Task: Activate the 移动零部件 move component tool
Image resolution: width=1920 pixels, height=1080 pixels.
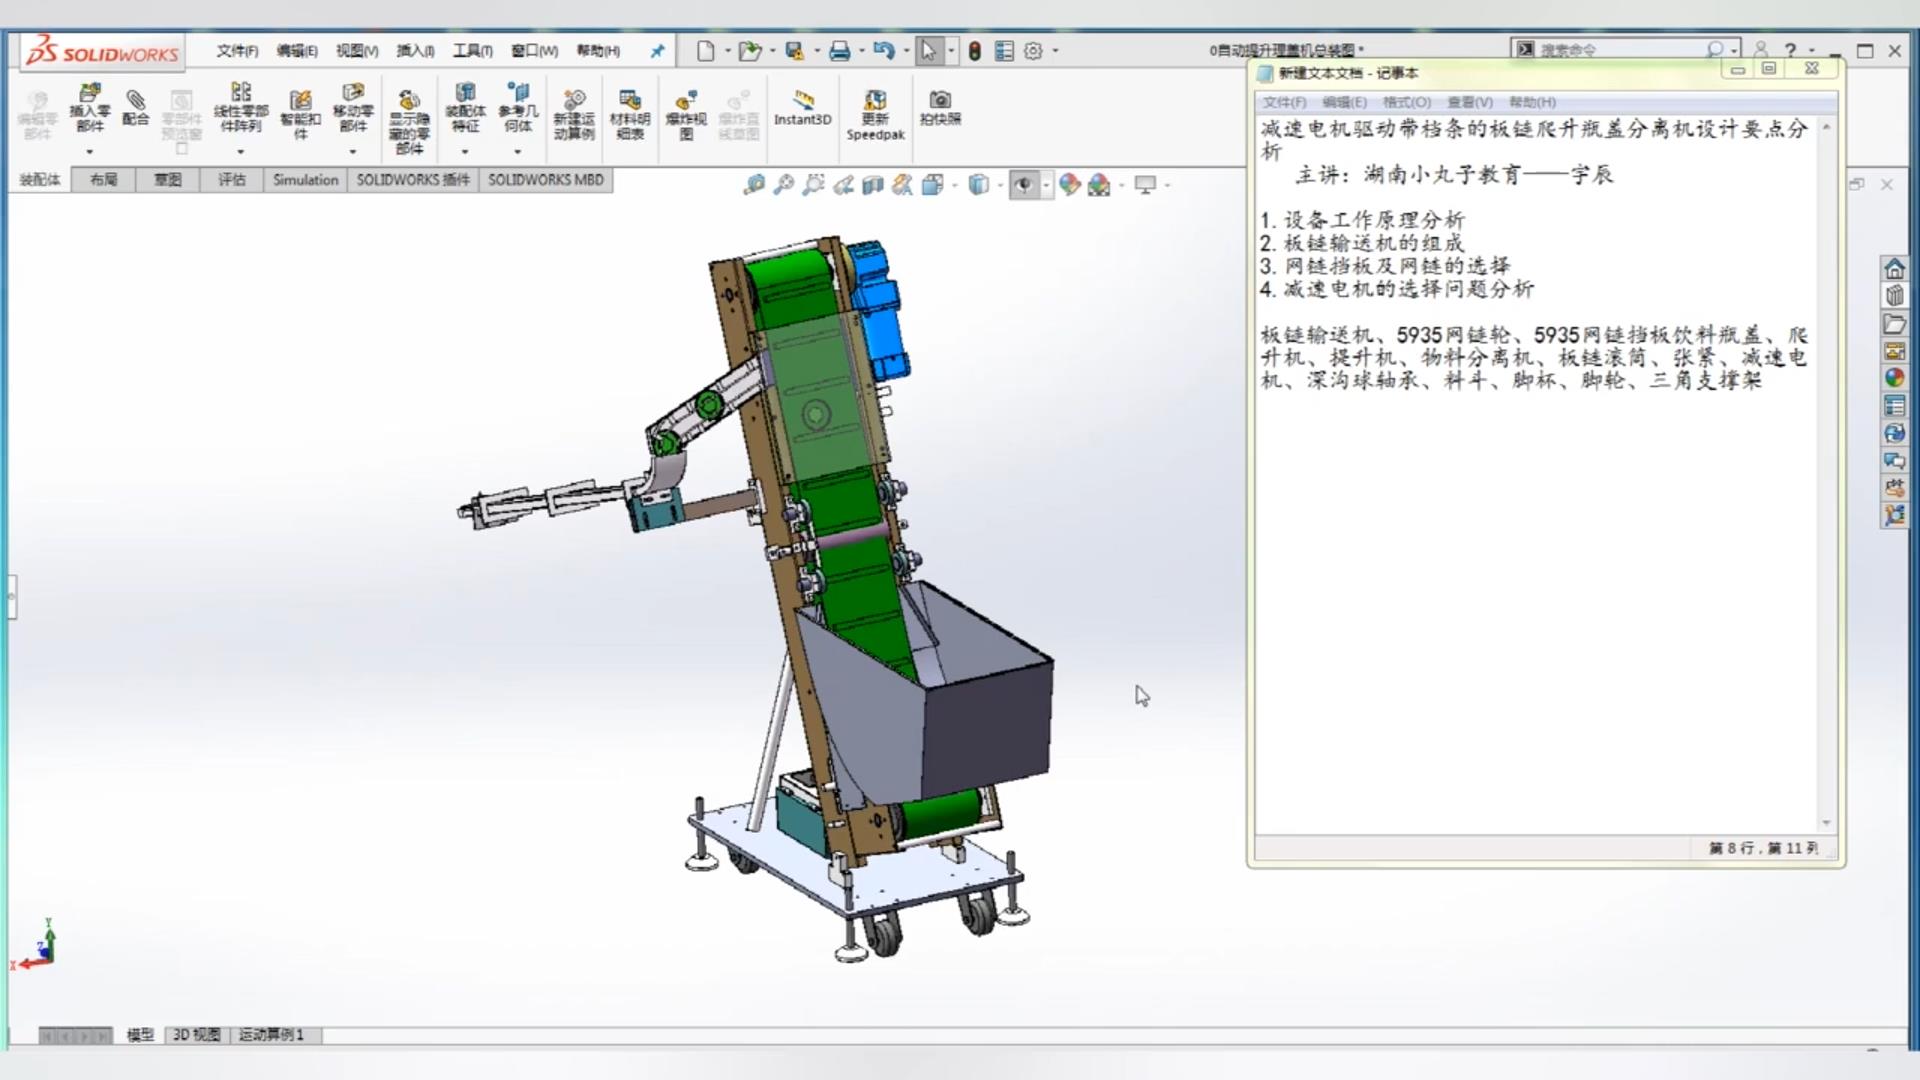Action: pyautogui.click(x=353, y=107)
